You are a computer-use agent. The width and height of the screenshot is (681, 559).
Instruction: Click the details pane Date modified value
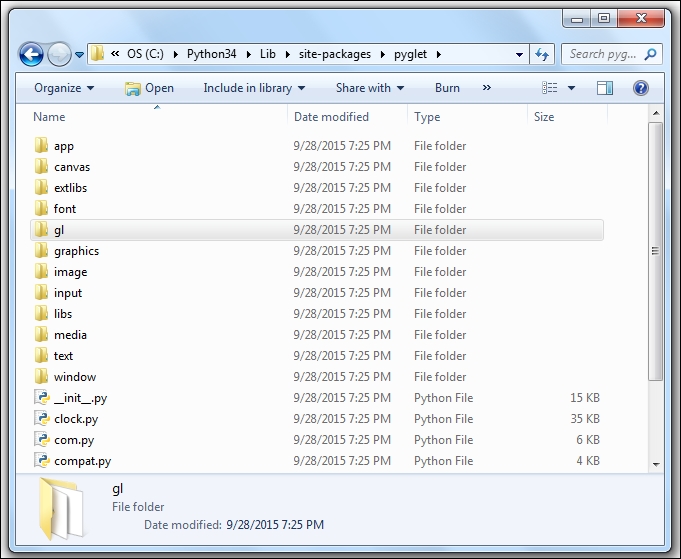click(275, 525)
